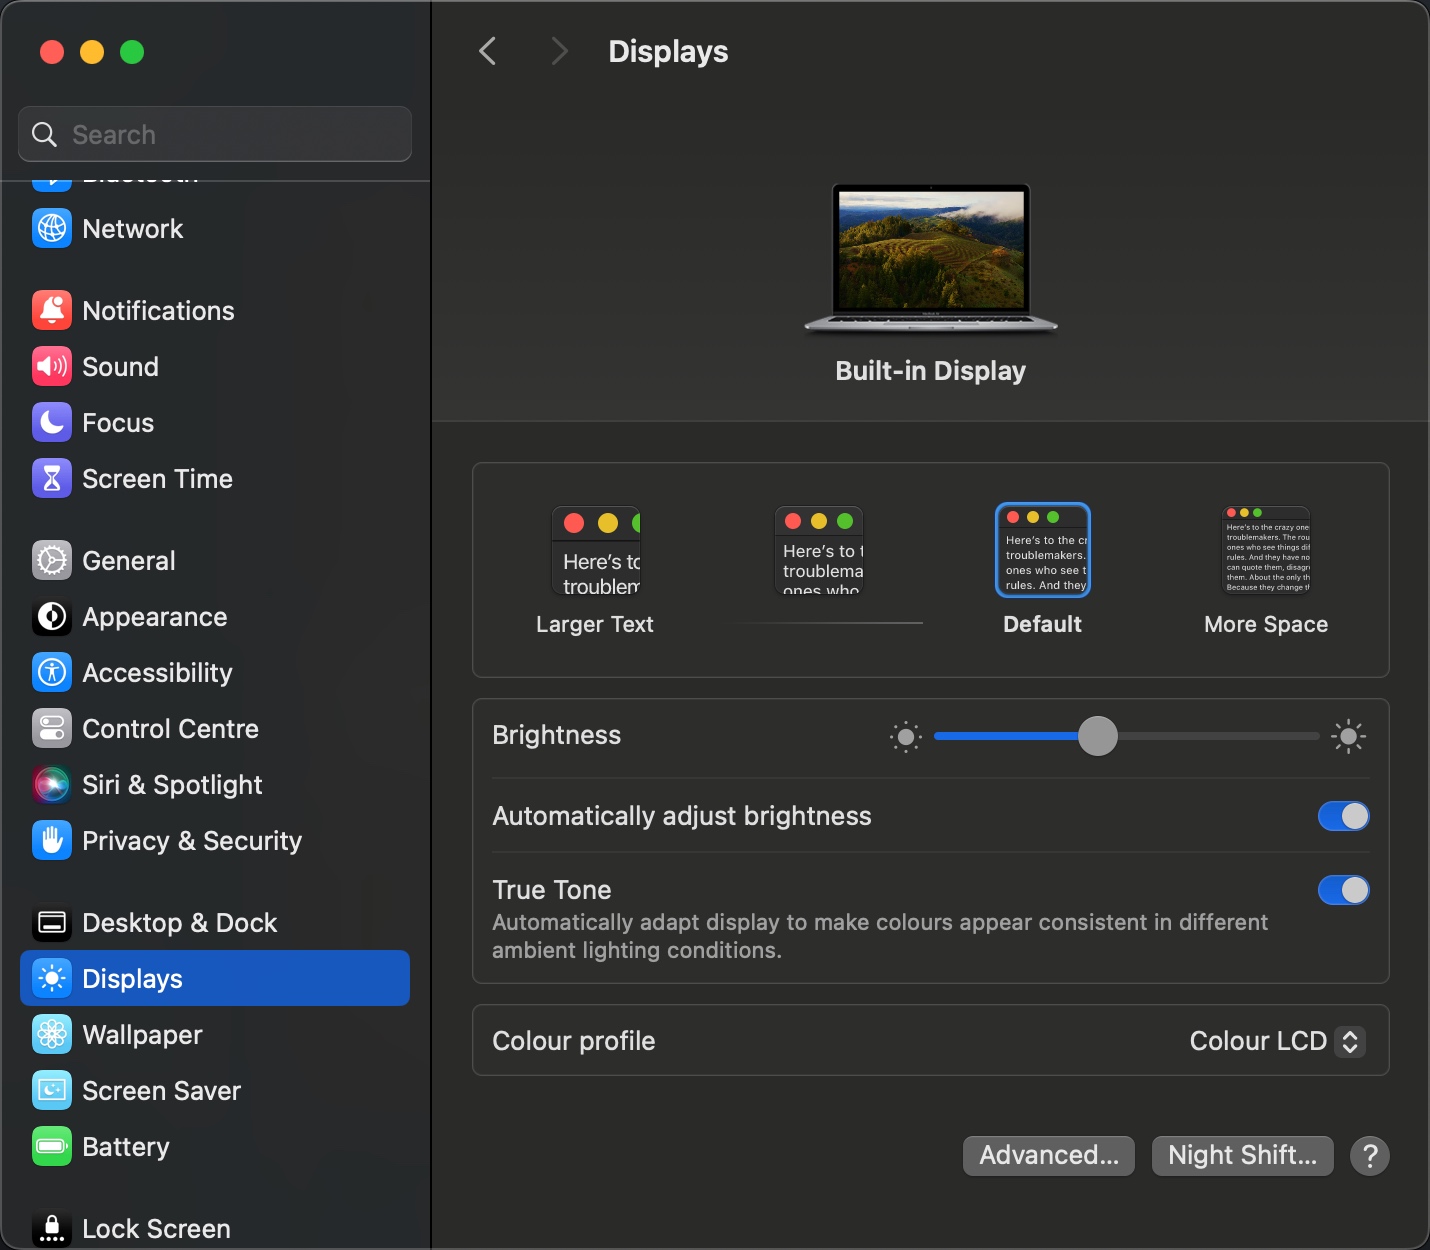This screenshot has height=1250, width=1430.
Task: Select the Default resolution thumbnail
Action: pos(1043,550)
